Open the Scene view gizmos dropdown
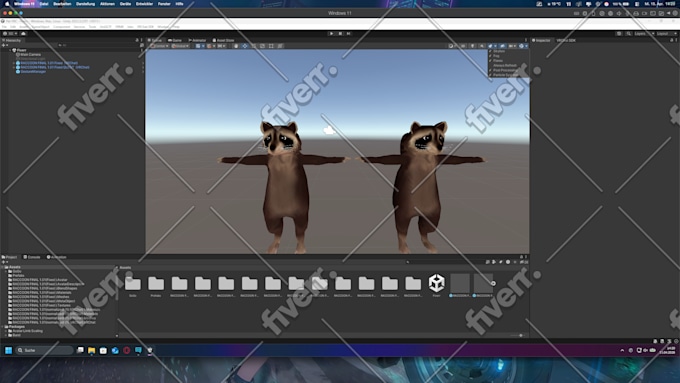 tap(523, 46)
